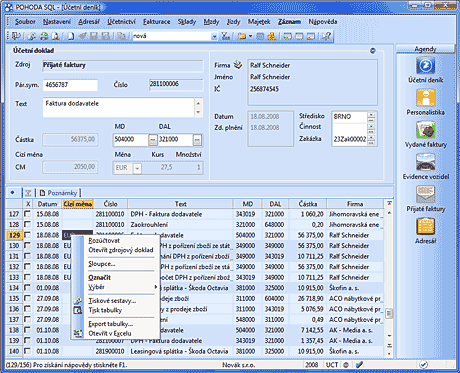The width and height of the screenshot is (460, 373).
Task: Open the Personalistika agenda icon
Action: pos(425,98)
